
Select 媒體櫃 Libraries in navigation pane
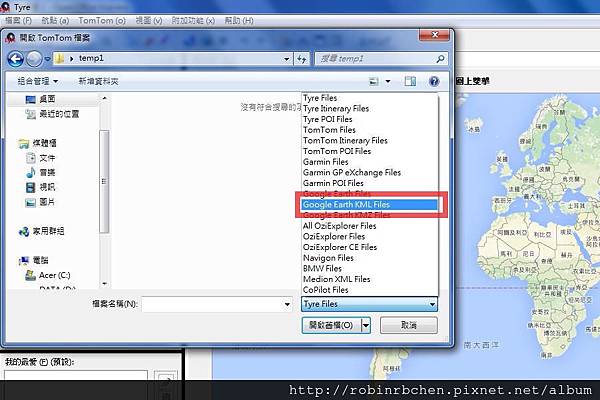coord(38,143)
